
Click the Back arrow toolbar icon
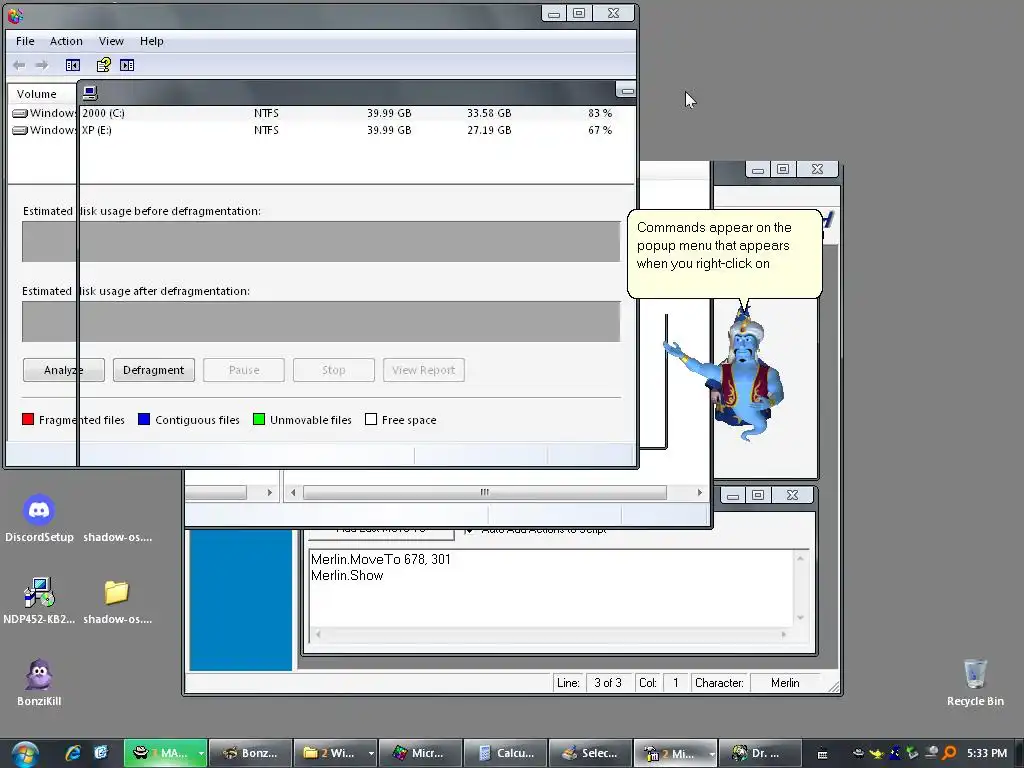[19, 65]
